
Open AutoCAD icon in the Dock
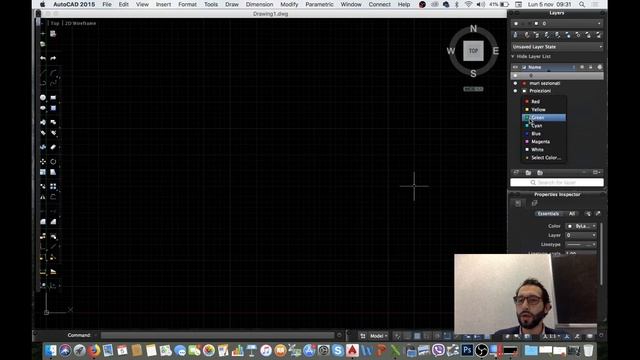tap(352, 350)
